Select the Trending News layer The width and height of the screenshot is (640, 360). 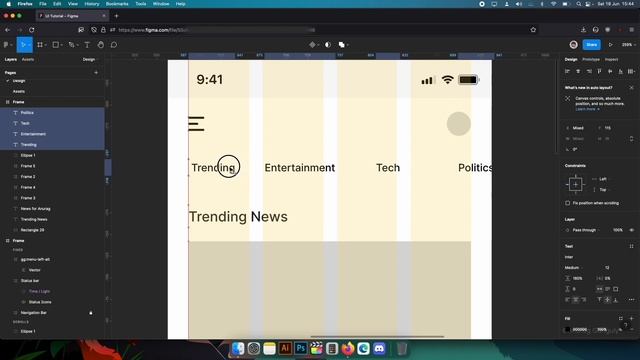click(34, 220)
